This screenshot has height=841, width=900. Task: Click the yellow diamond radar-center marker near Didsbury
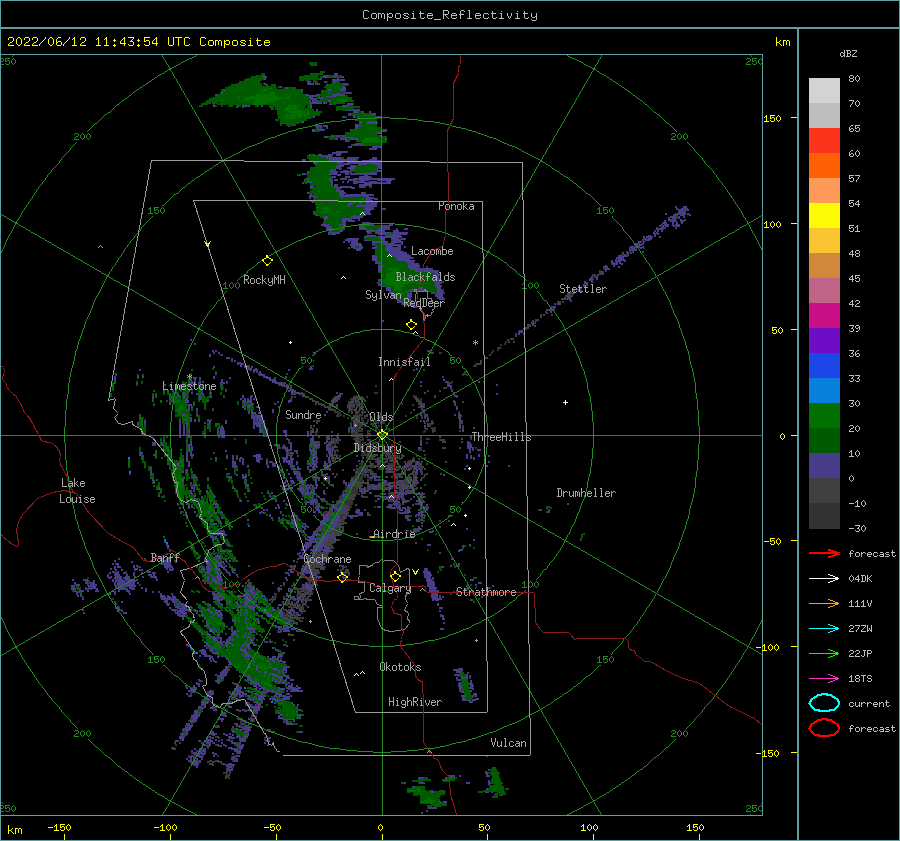click(382, 435)
